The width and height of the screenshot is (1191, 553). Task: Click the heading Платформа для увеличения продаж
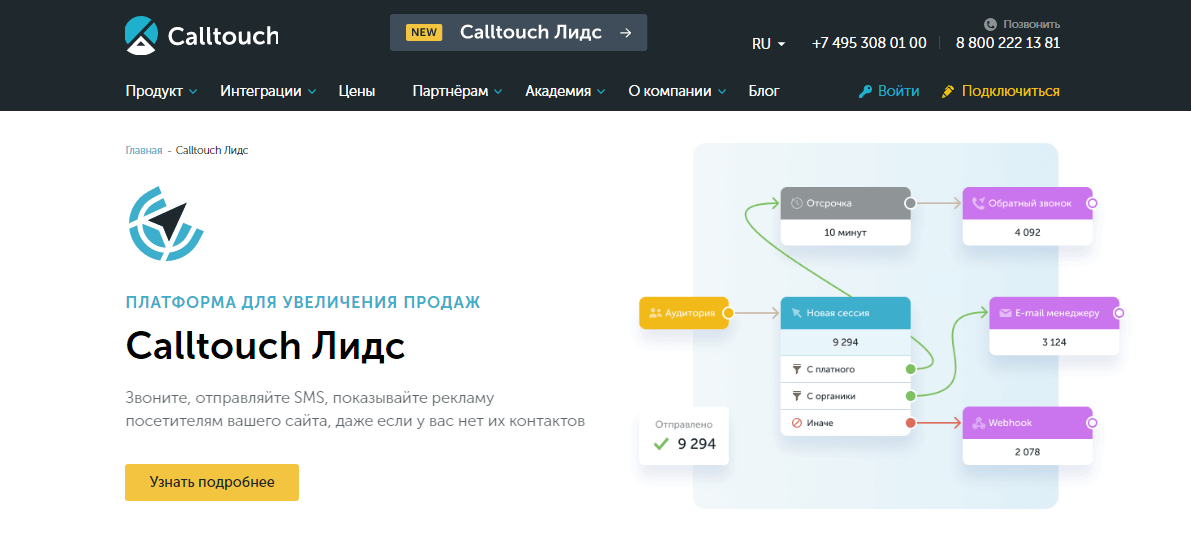[x=303, y=302]
